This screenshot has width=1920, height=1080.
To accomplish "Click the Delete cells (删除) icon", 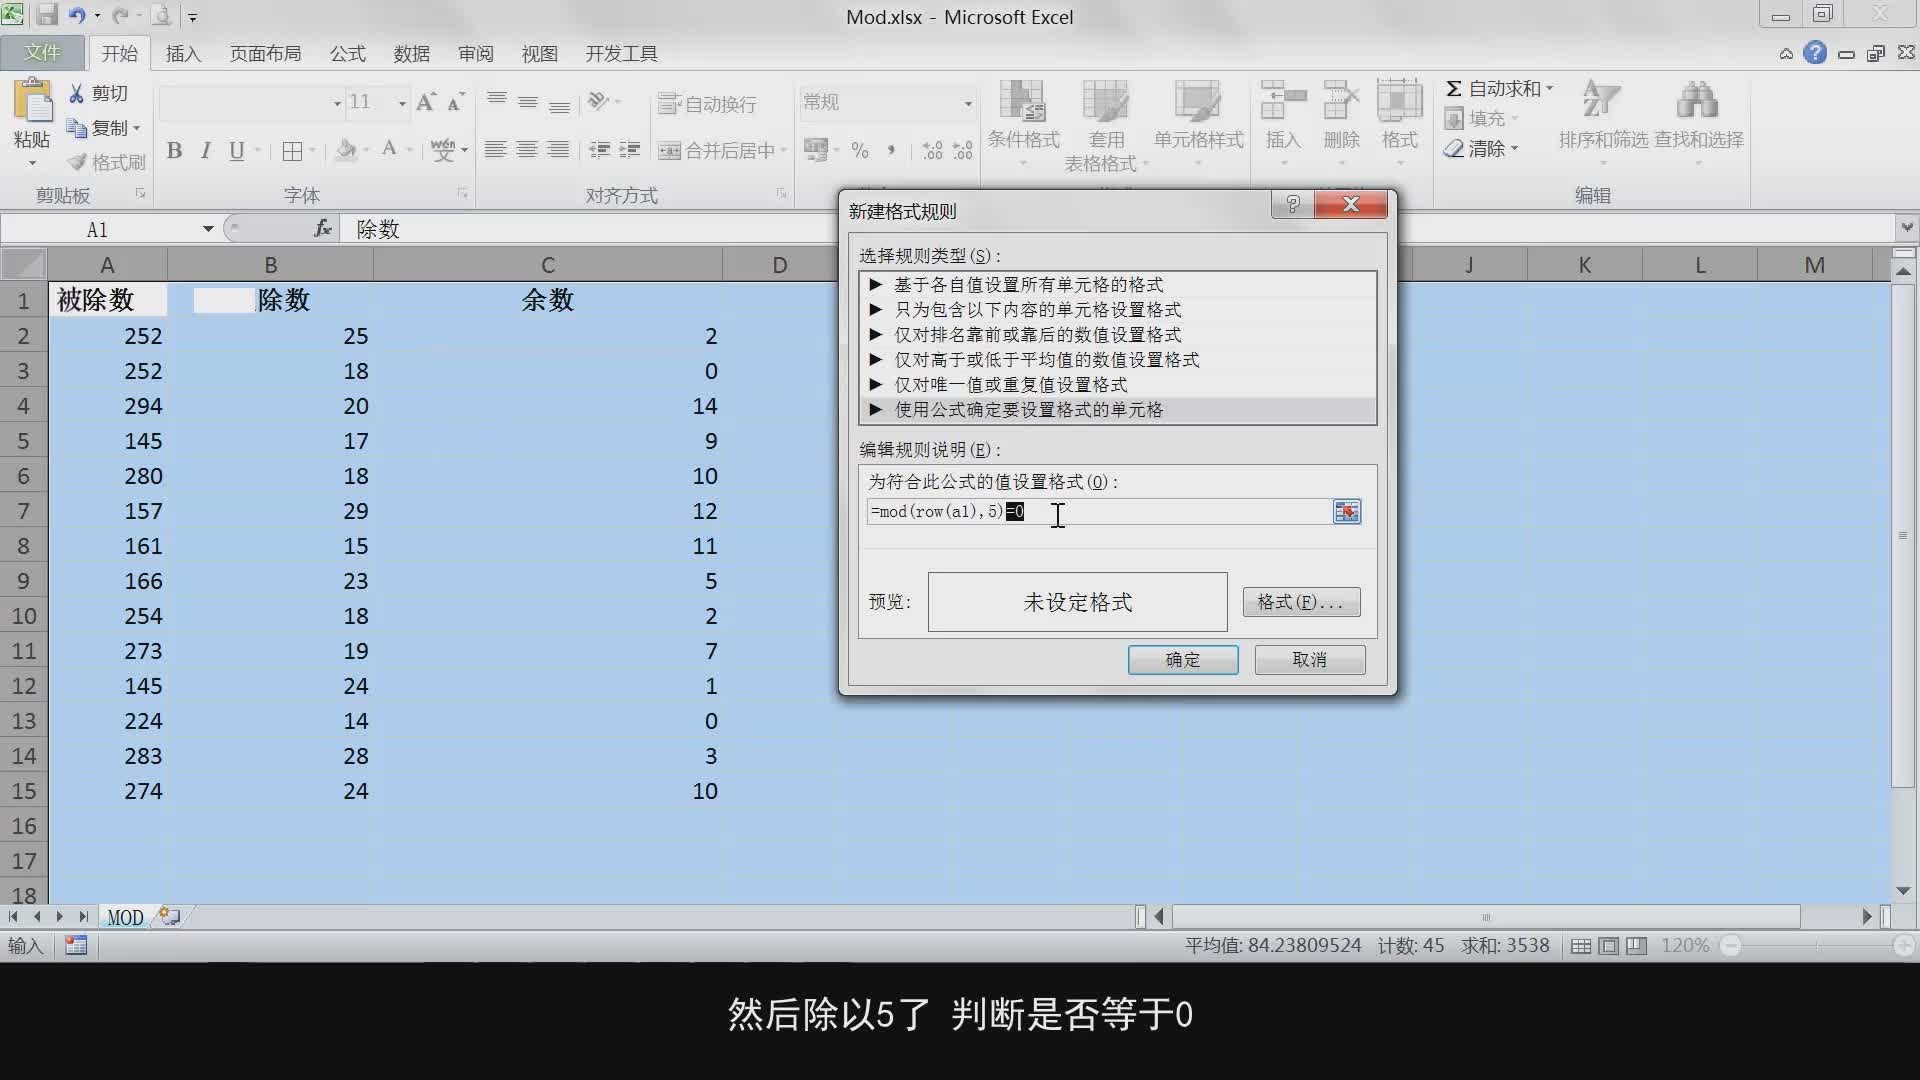I will (1341, 103).
